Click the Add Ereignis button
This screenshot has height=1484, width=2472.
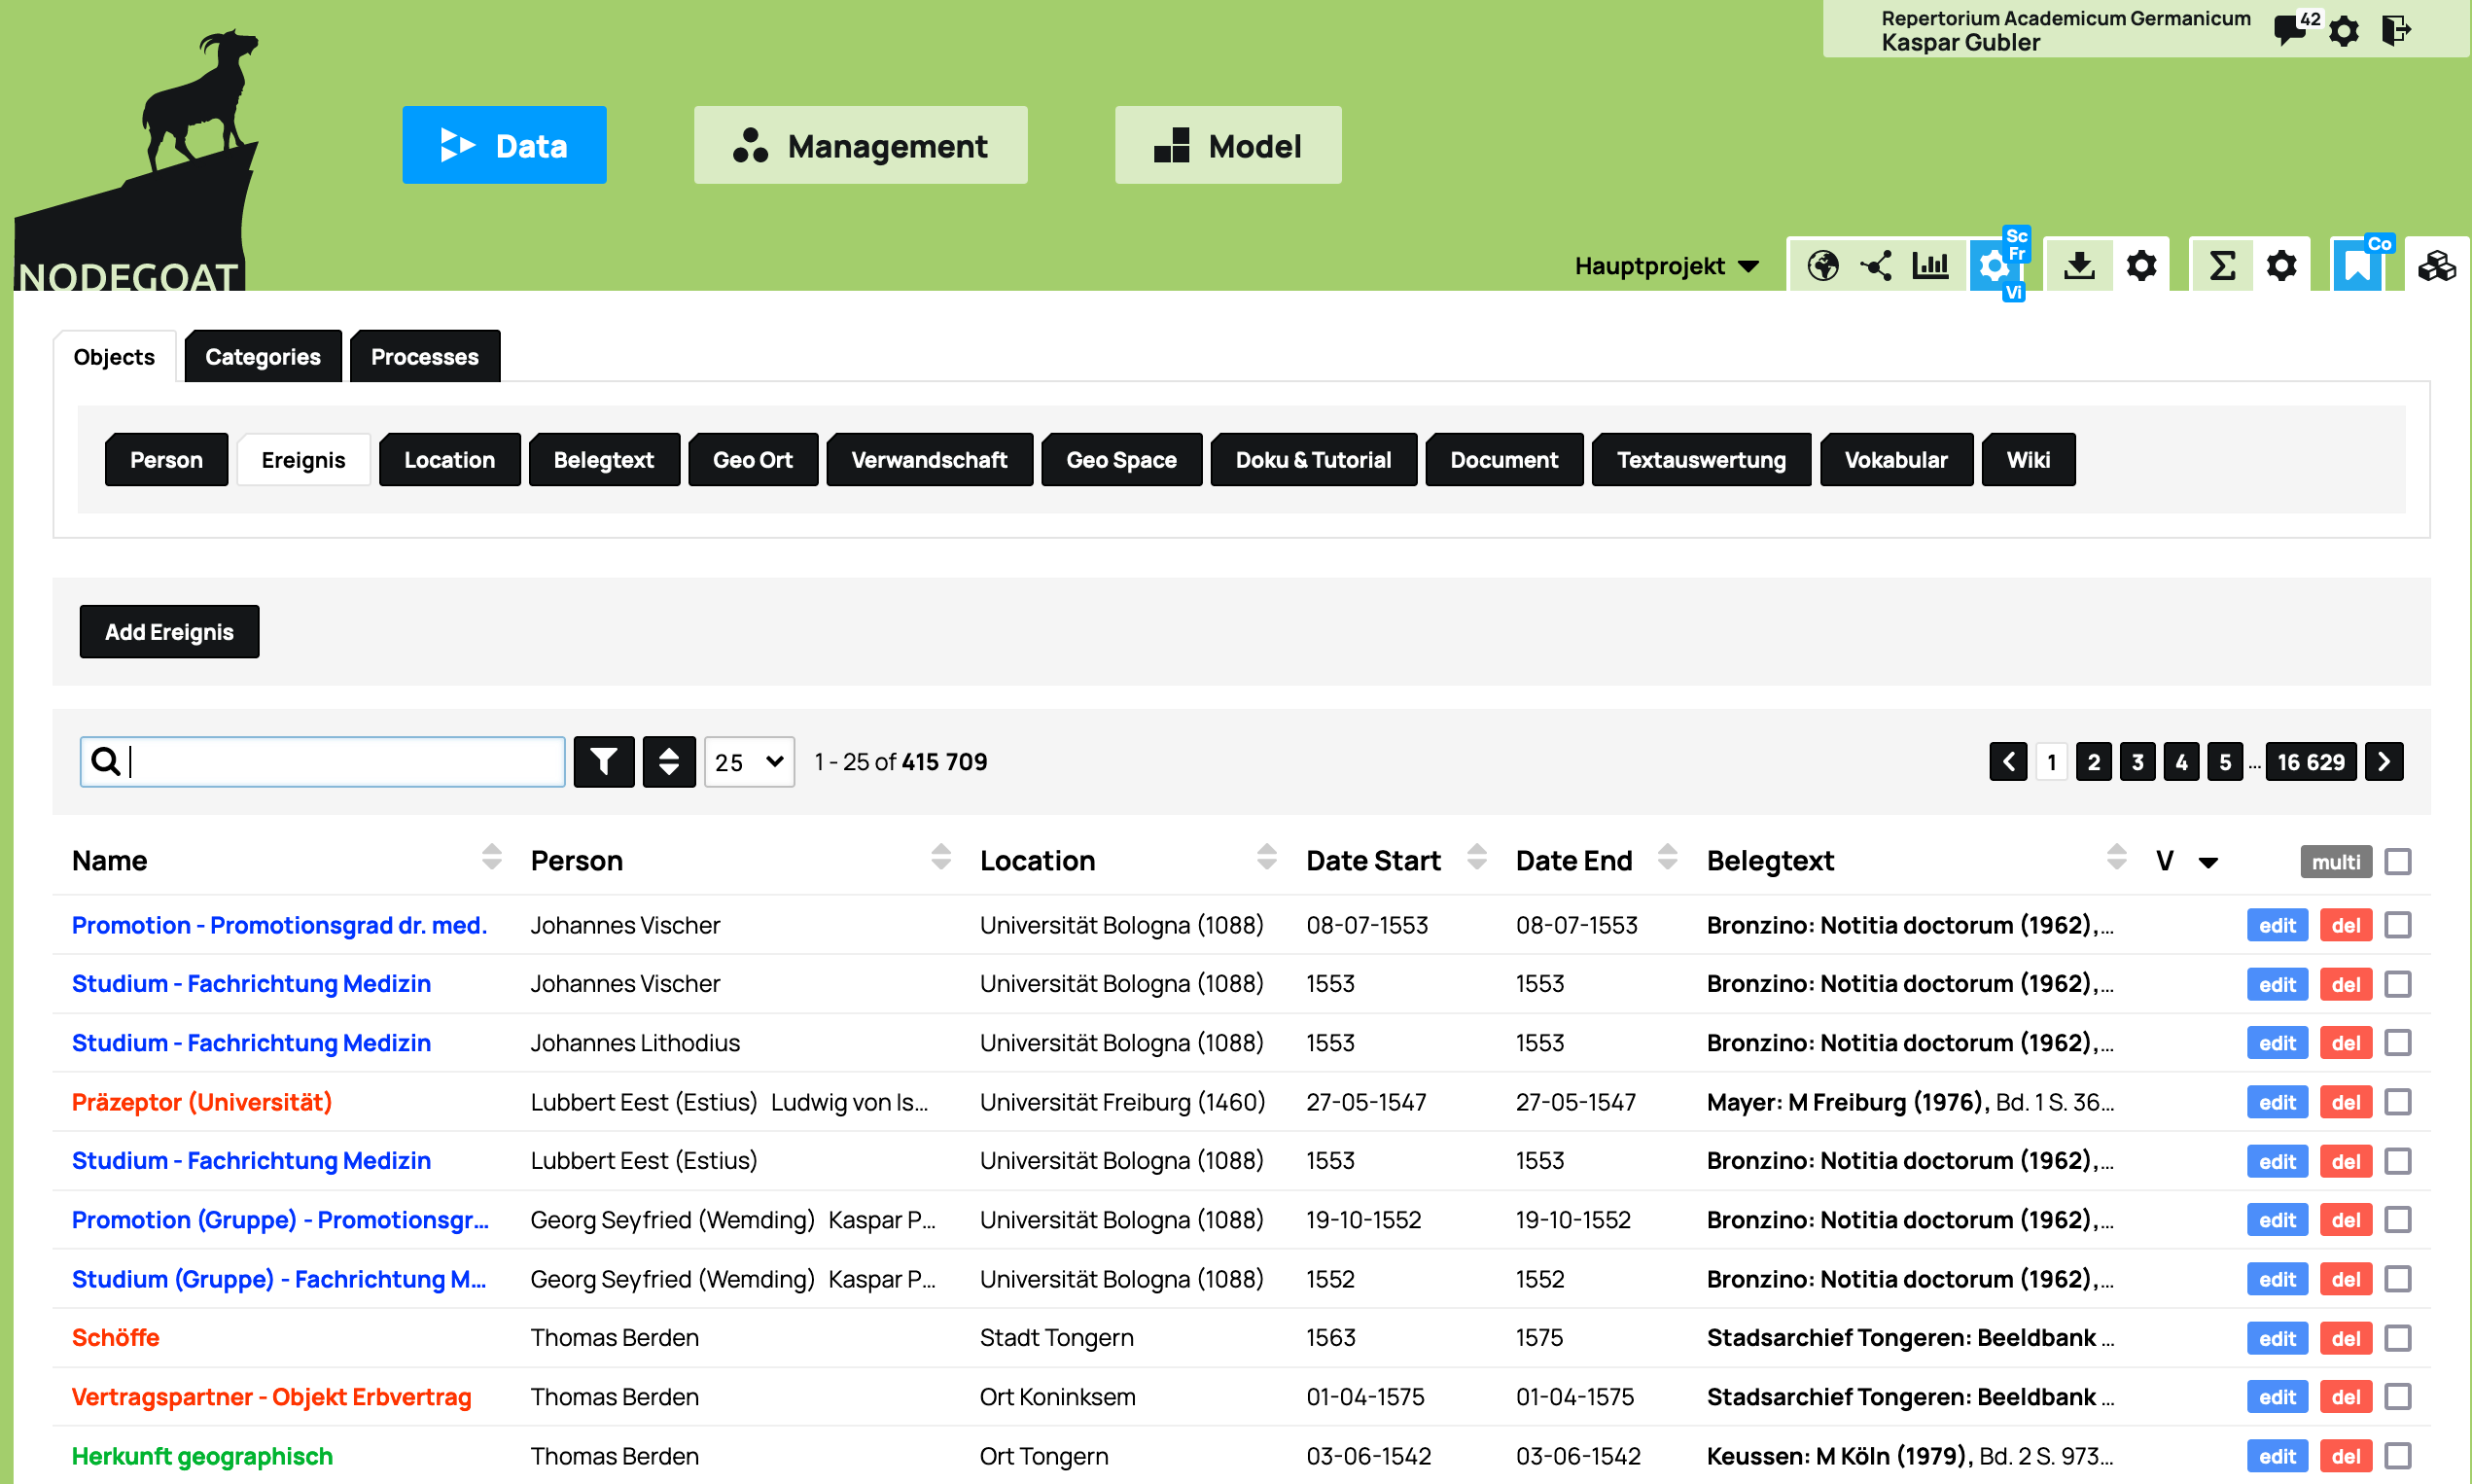pos(169,632)
